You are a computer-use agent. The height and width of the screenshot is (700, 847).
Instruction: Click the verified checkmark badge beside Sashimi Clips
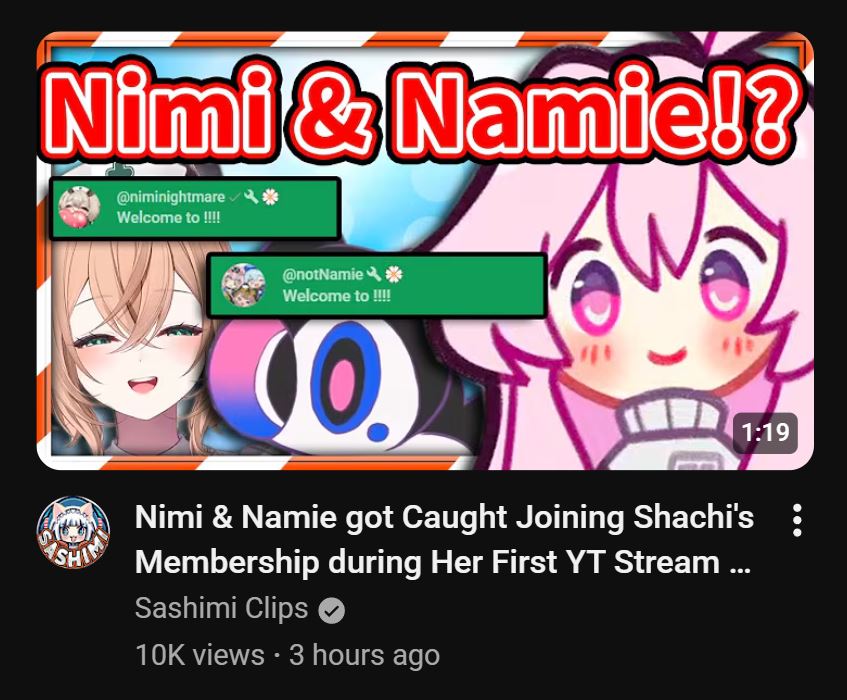click(x=331, y=611)
